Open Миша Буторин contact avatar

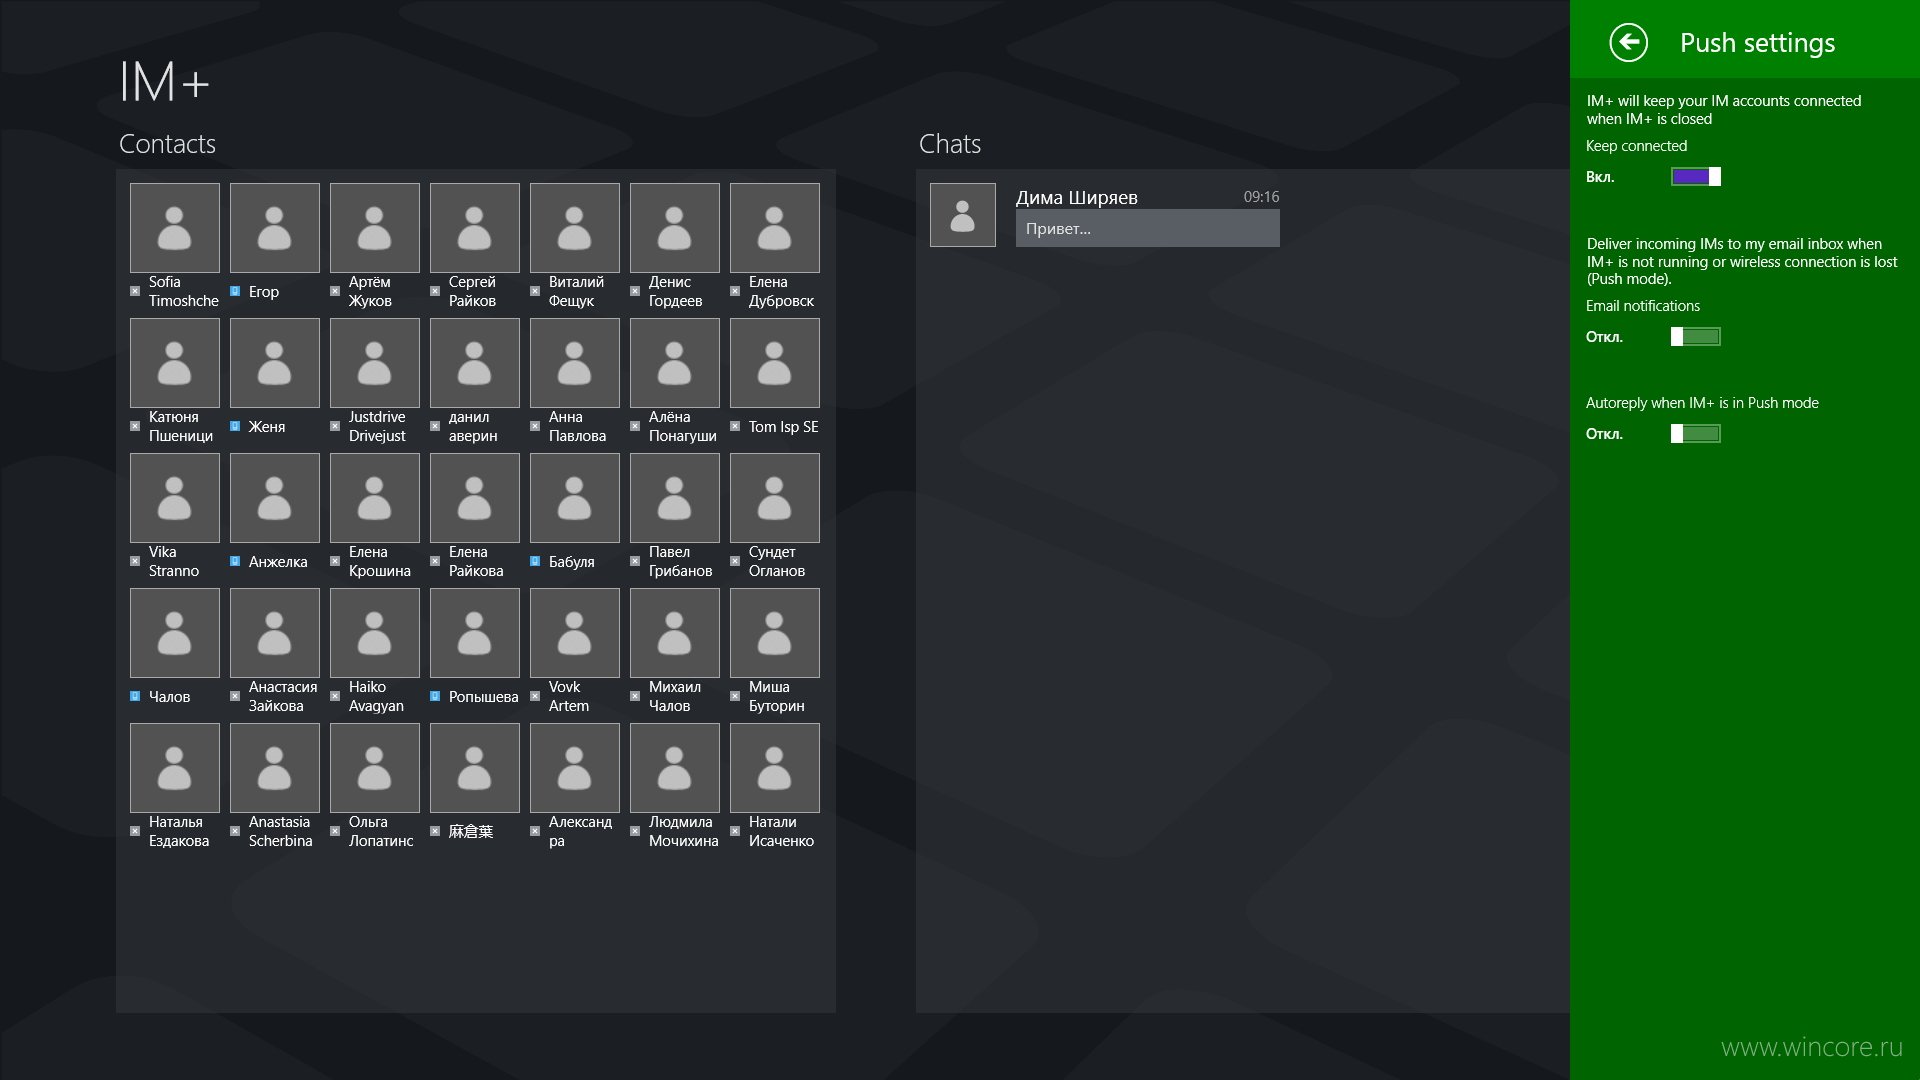point(775,633)
